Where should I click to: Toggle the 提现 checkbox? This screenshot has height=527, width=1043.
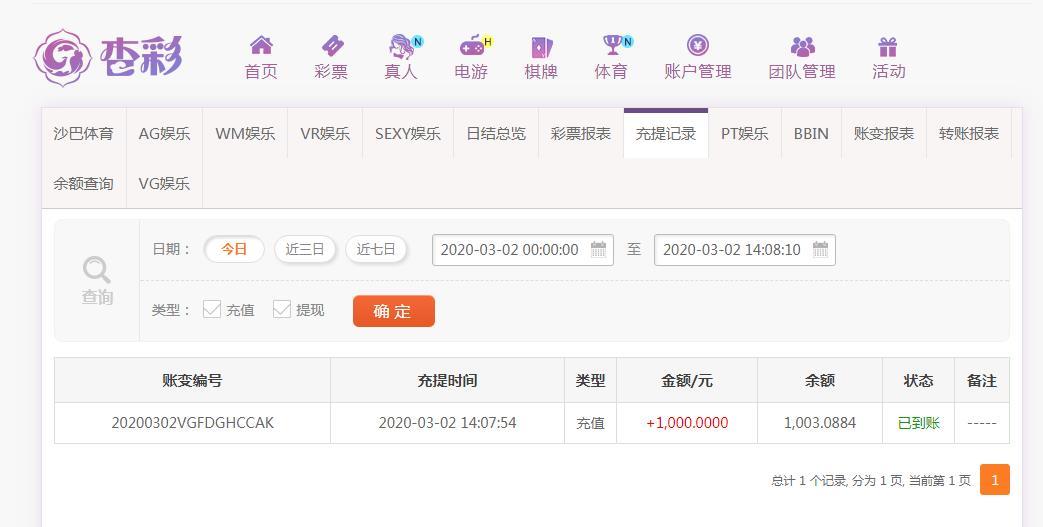coord(281,309)
